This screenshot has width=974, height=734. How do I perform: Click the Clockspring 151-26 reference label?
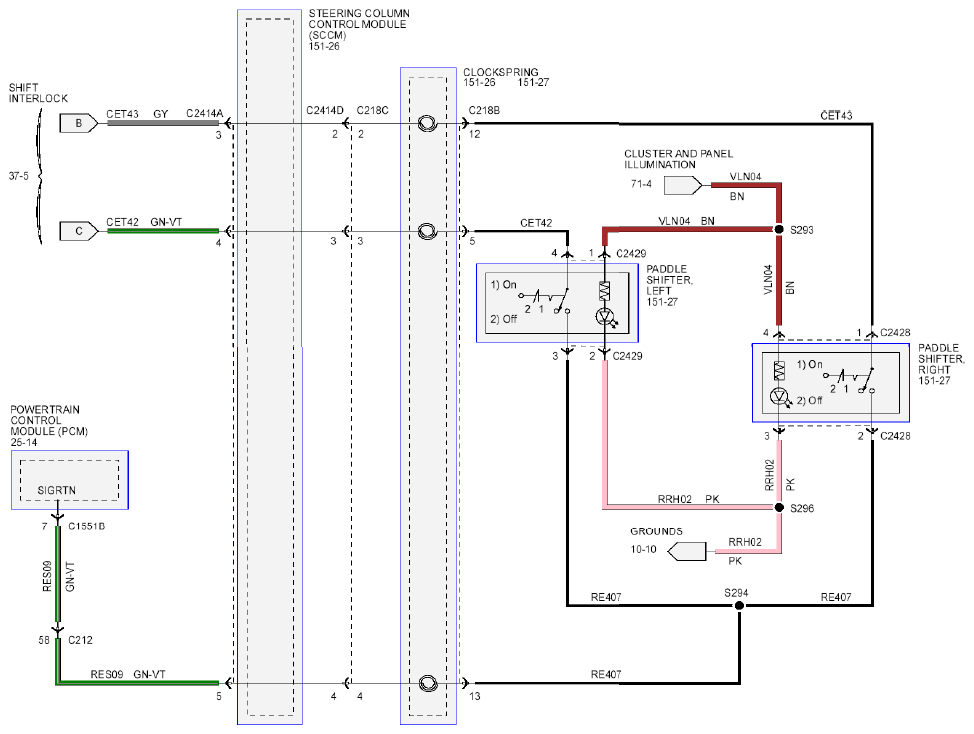479,83
